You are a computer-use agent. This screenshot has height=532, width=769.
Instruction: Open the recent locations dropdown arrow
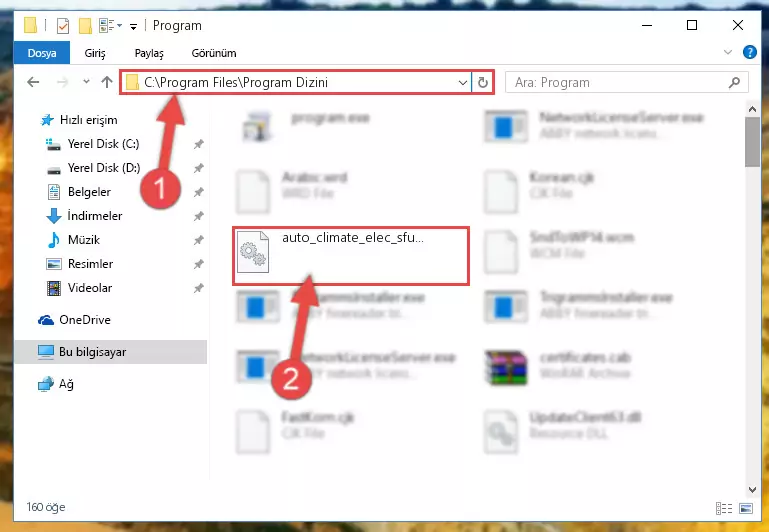86,82
